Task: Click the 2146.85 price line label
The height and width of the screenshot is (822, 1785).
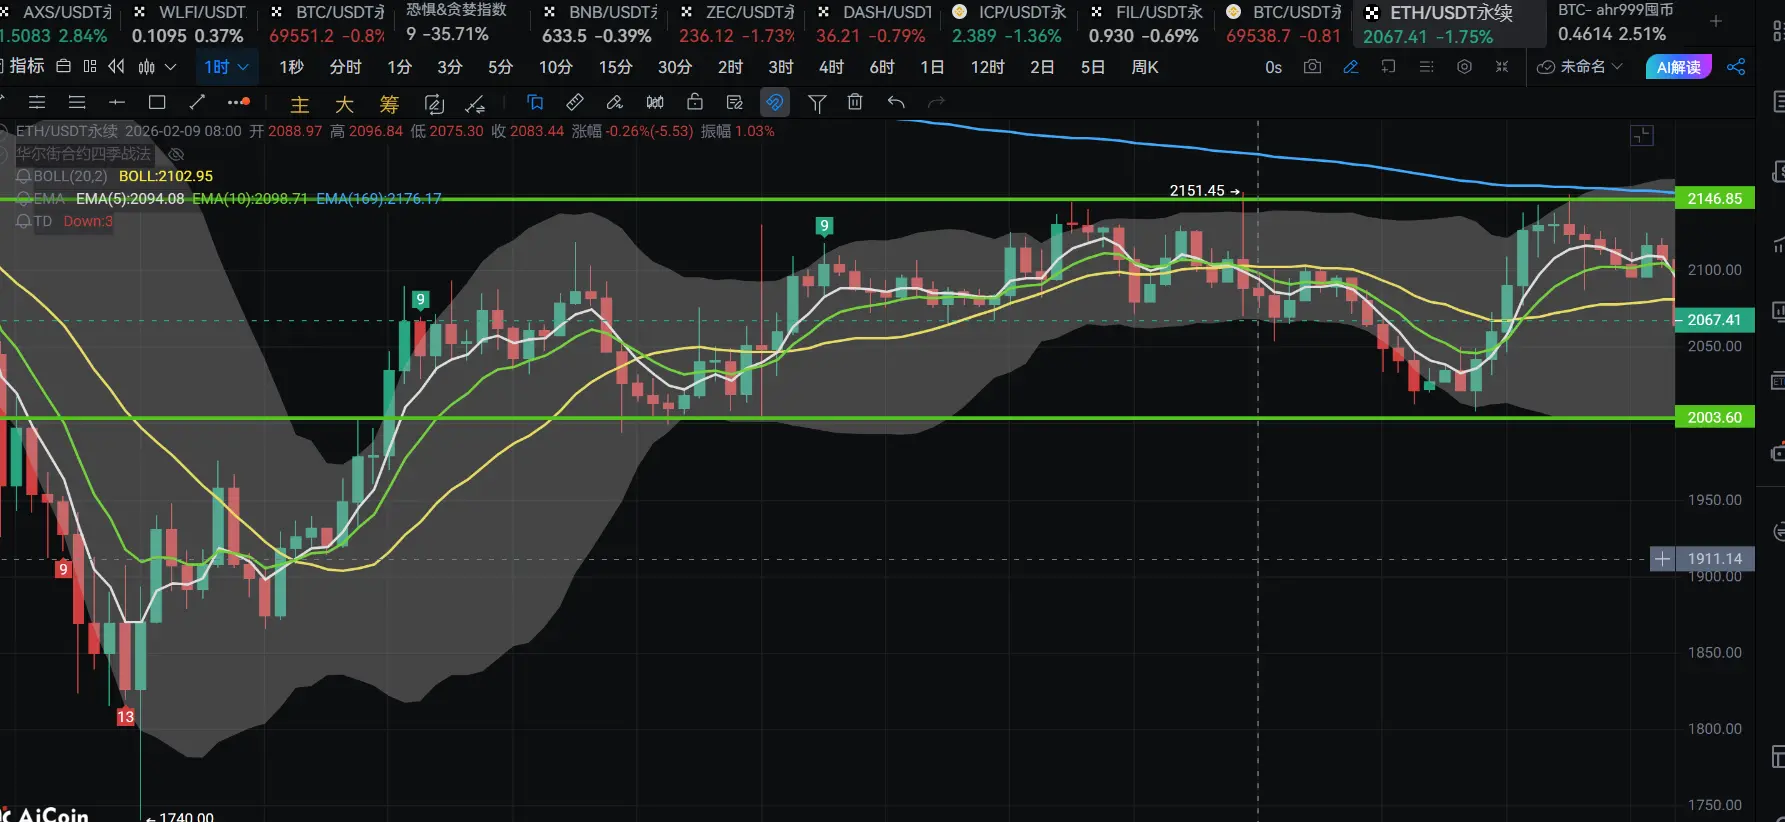Action: pyautogui.click(x=1714, y=199)
